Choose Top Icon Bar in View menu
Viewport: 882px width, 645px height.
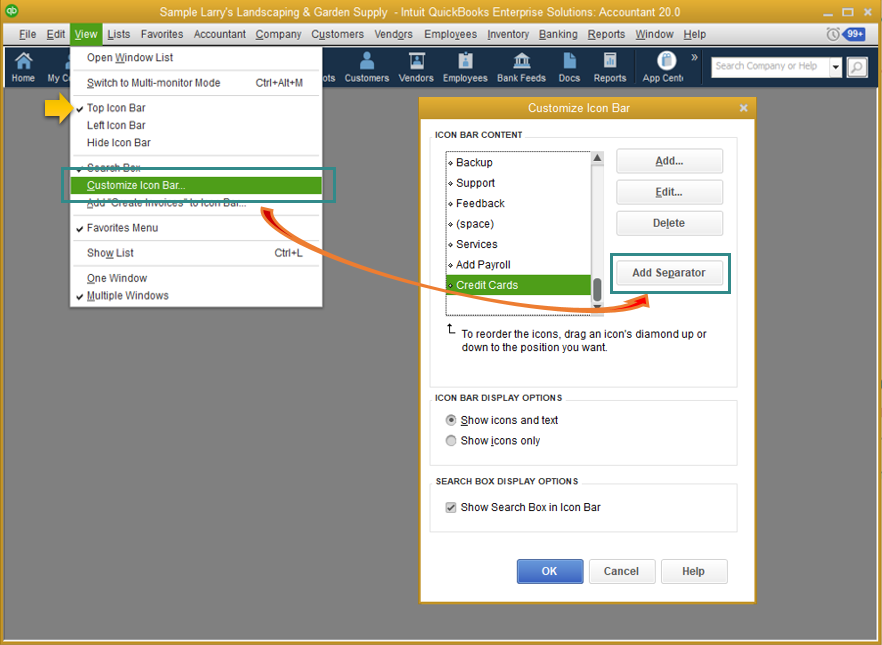coord(196,108)
